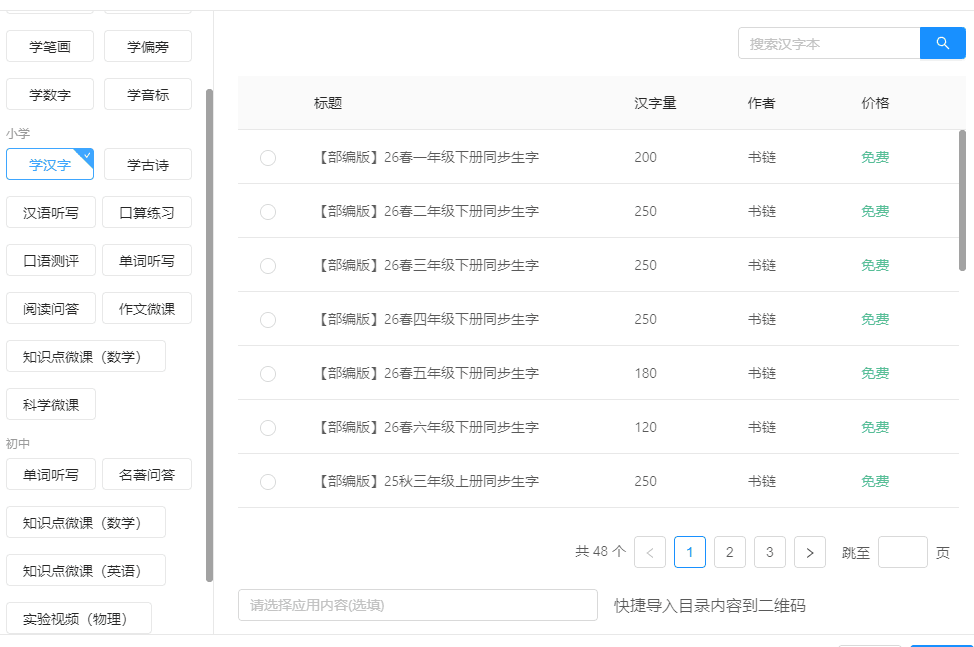Select 学笔画 in the sidebar
974x647 pixels.
pyautogui.click(x=49, y=45)
